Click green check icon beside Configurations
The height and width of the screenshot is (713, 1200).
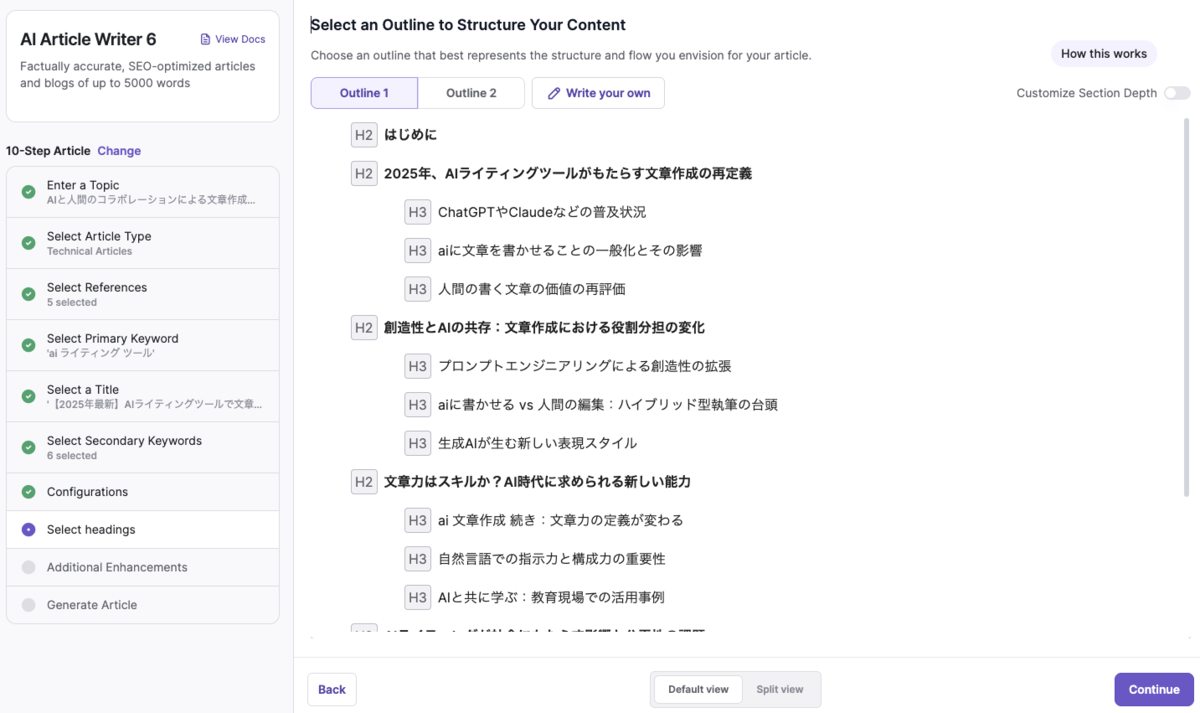(x=28, y=492)
